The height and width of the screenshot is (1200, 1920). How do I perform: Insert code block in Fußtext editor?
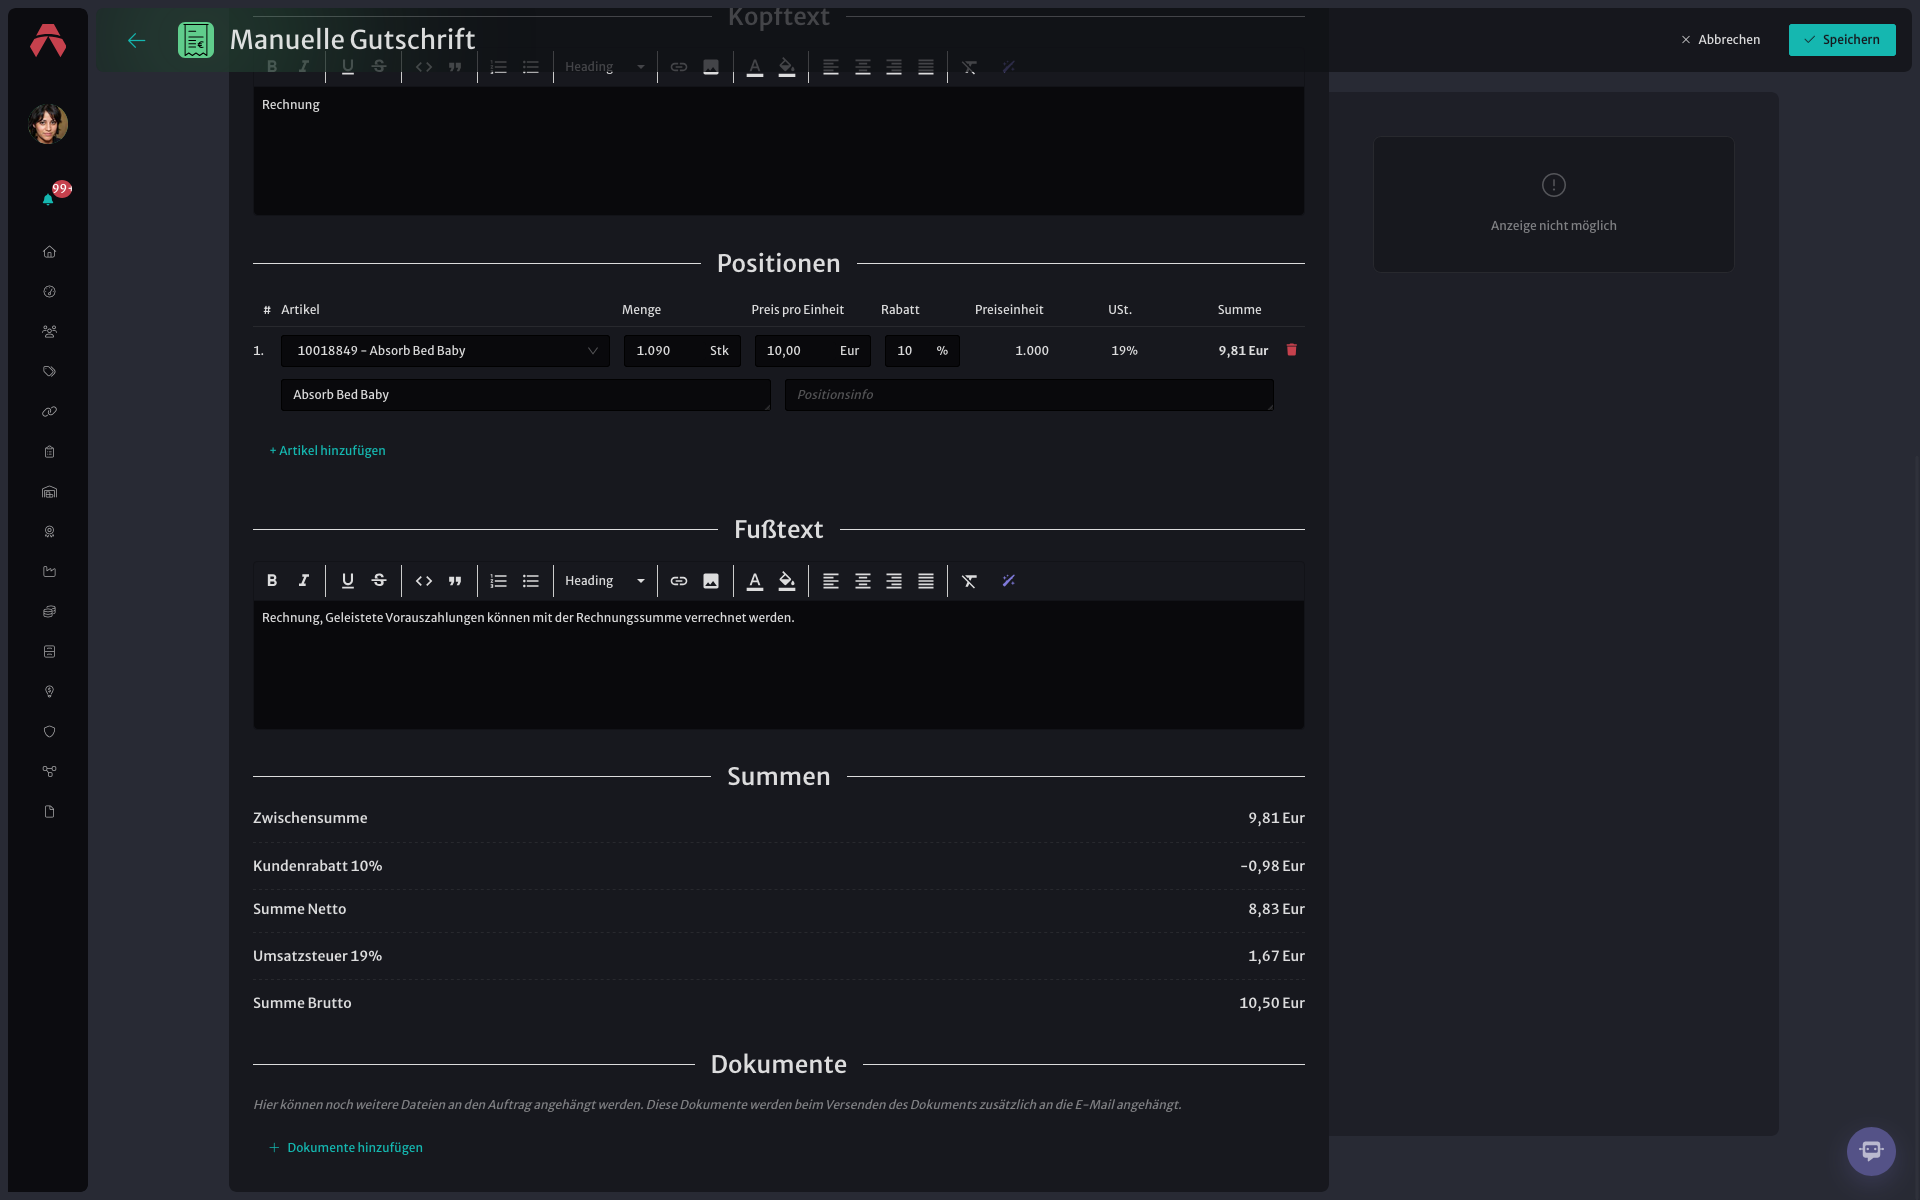pos(424,581)
